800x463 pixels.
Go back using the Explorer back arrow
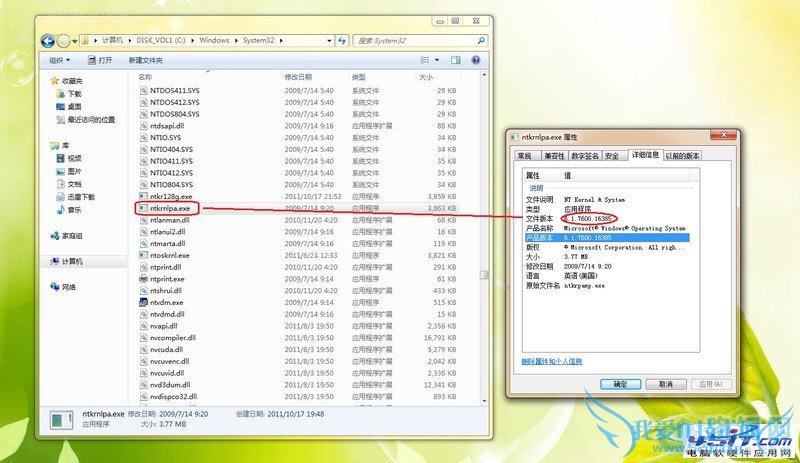[x=47, y=41]
